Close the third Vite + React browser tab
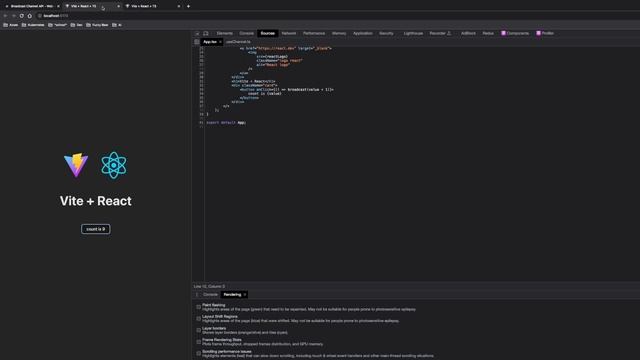 point(179,6)
